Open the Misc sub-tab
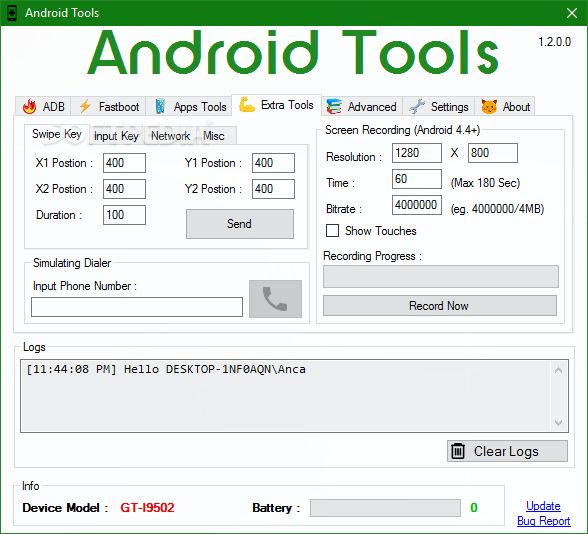This screenshot has height=534, width=588. point(214,136)
